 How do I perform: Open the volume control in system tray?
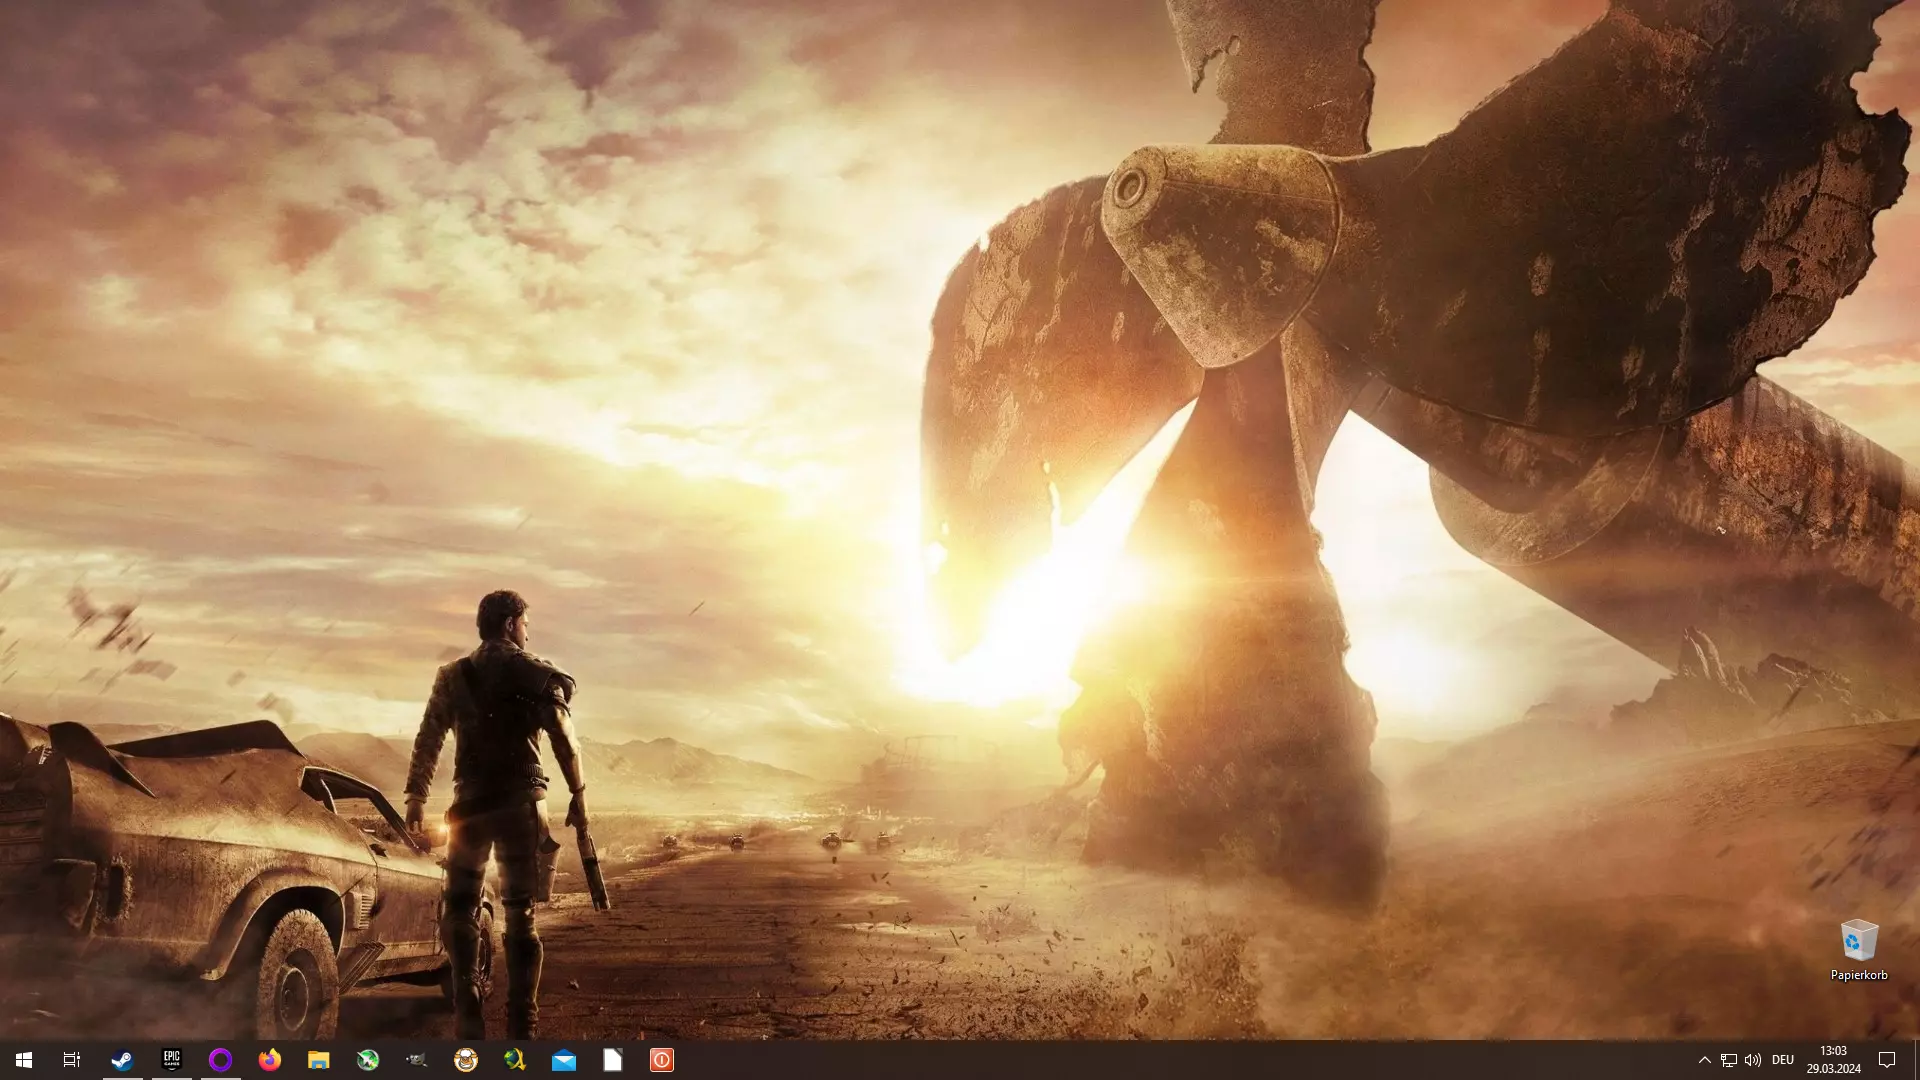[1753, 1060]
